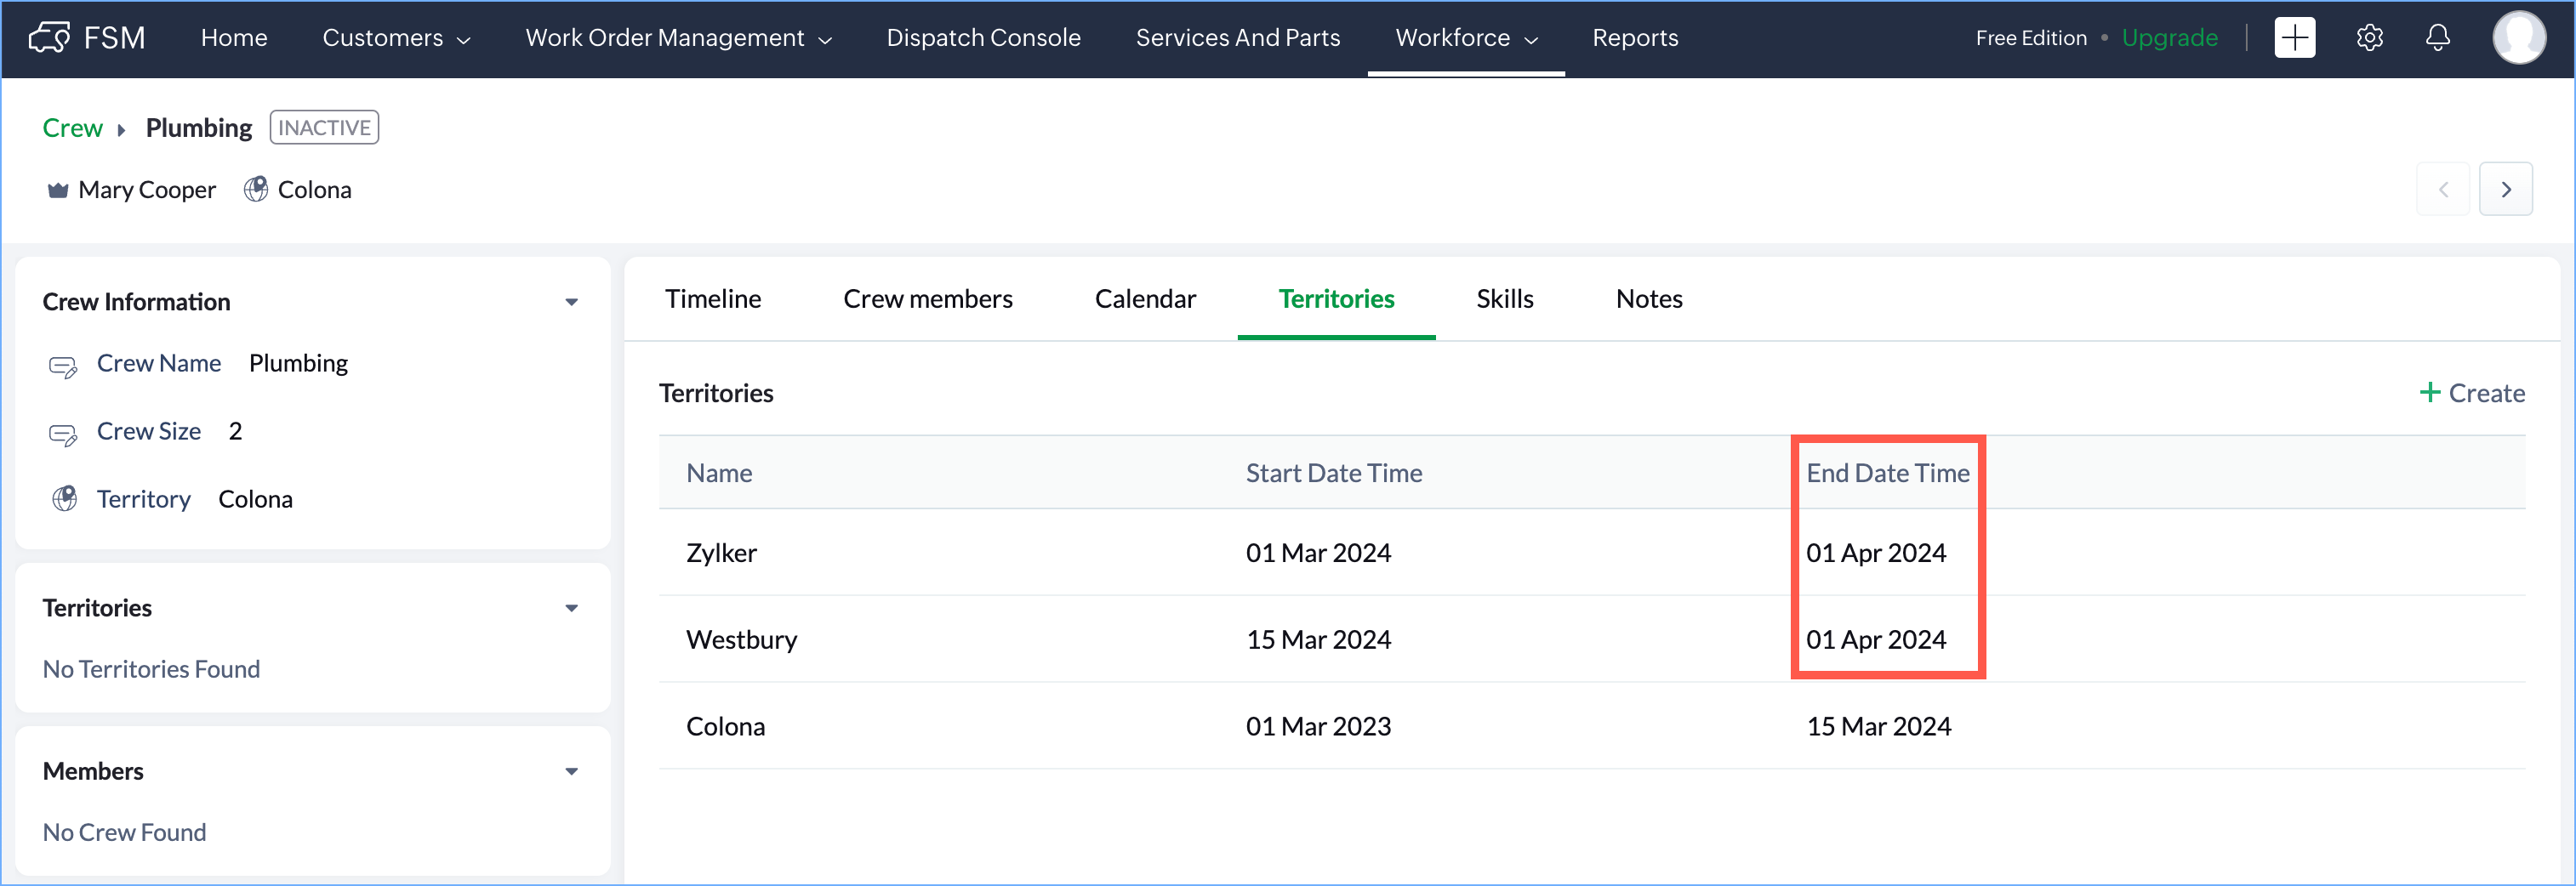
Task: Click the Crew Size edit field icon
Action: (63, 434)
